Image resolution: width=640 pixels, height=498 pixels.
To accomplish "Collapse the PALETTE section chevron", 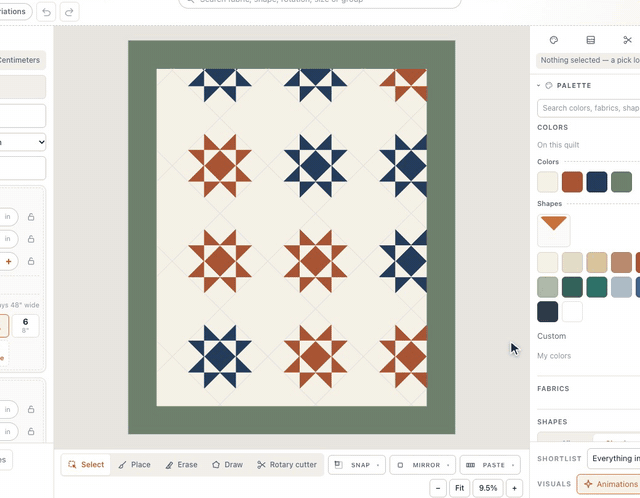I will (x=538, y=85).
